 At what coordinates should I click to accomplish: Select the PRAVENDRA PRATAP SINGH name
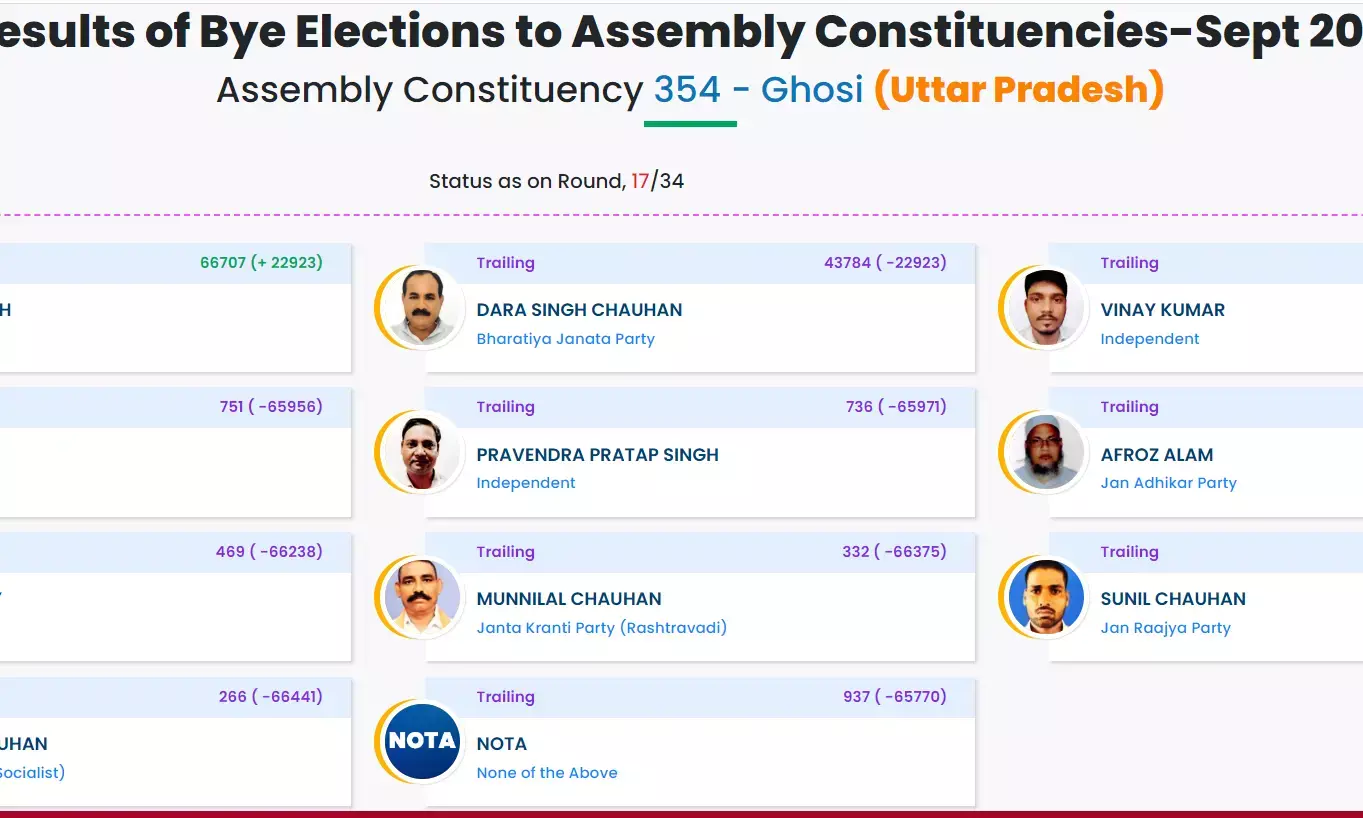[x=598, y=455]
